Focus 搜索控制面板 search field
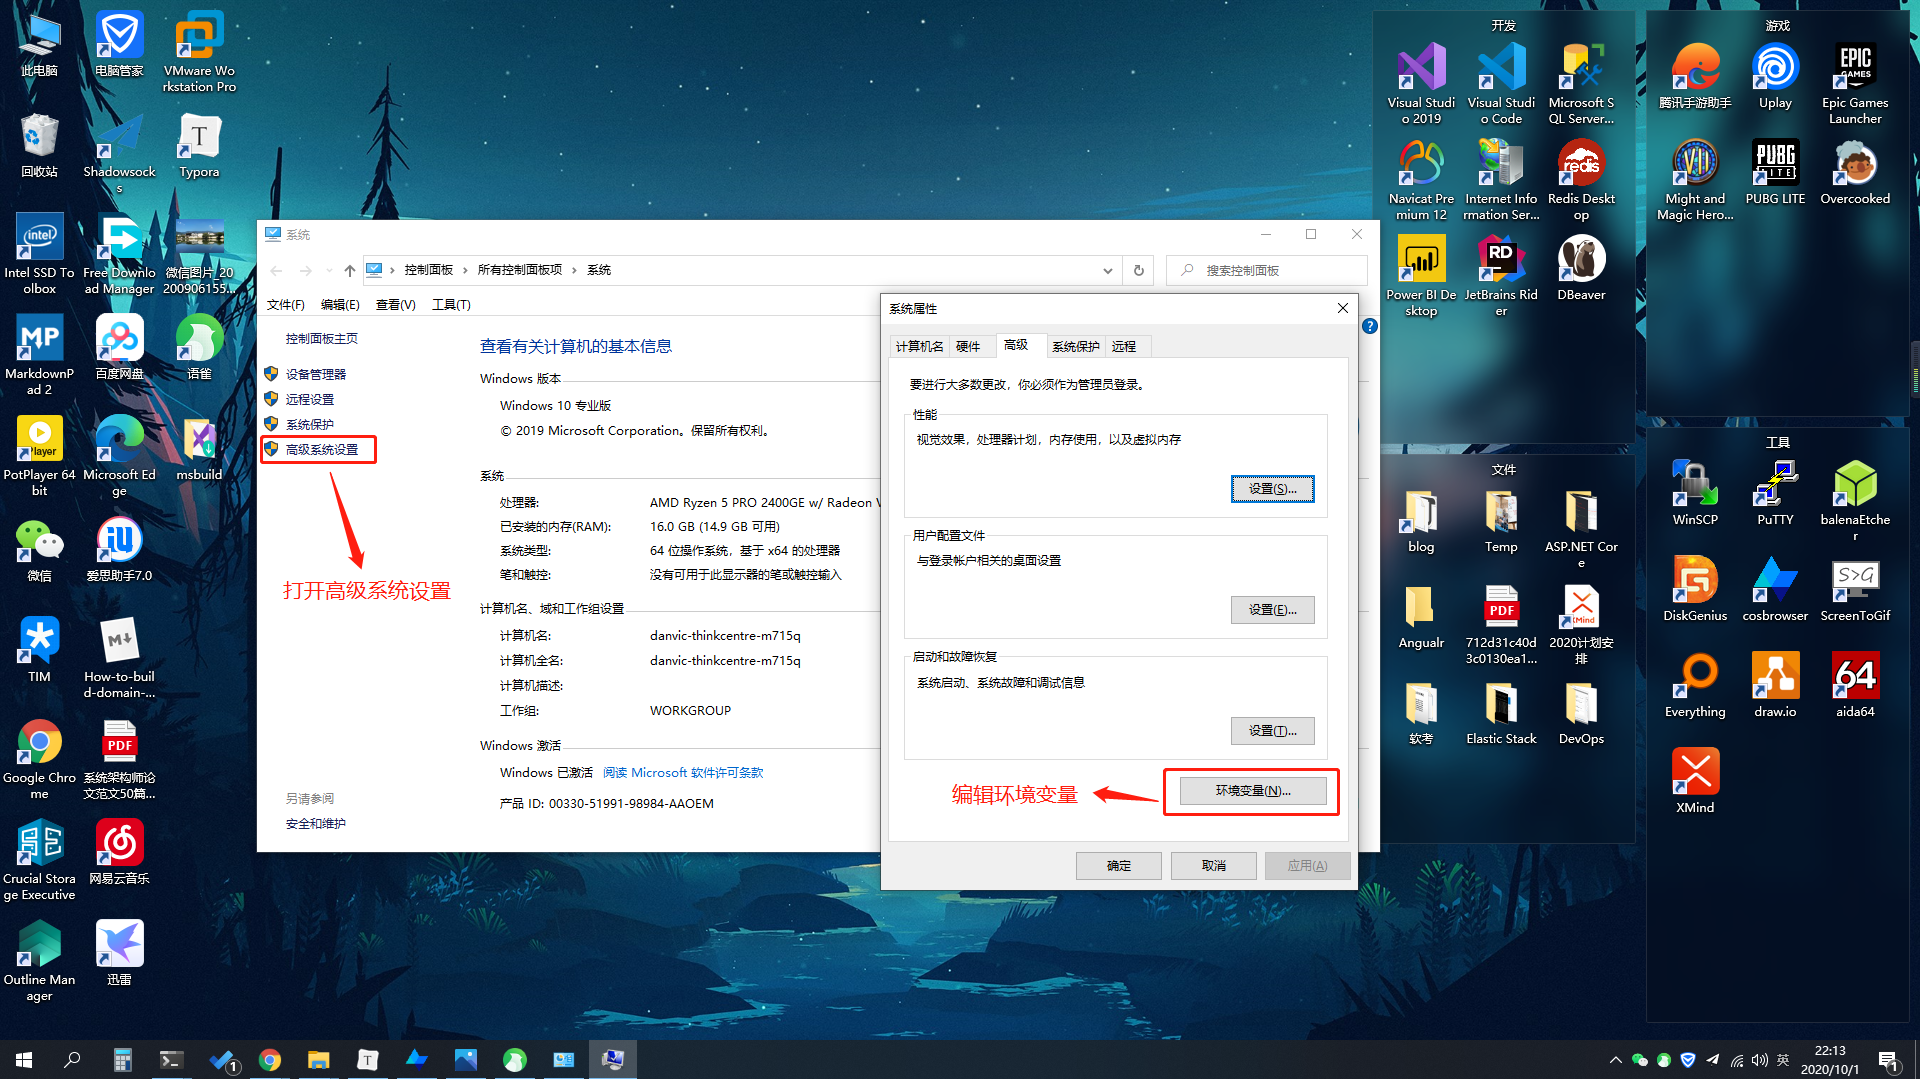Screen dimensions: 1920x1079 pyautogui.click(x=1267, y=270)
